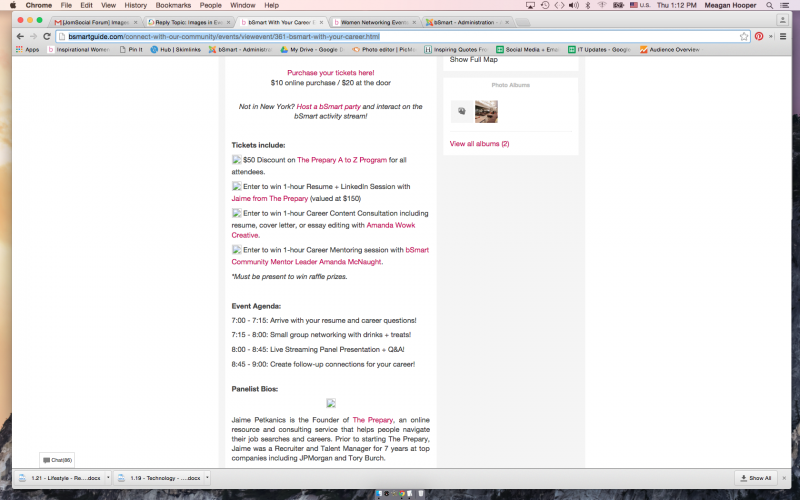This screenshot has height=500, width=800.
Task: Open the Chrome hamburger menu
Action: 783,36
